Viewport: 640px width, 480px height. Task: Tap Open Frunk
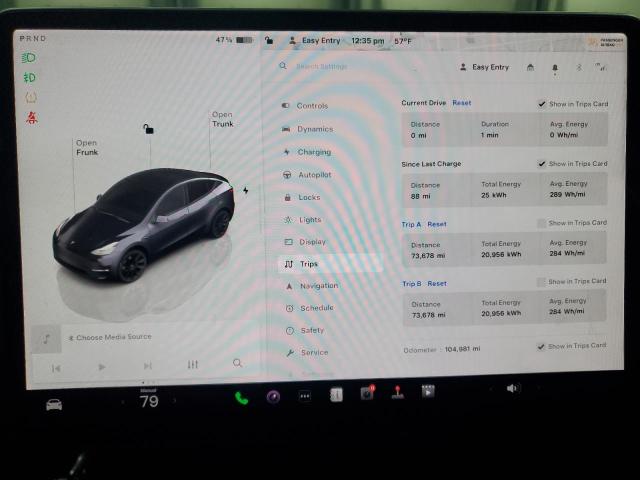87,147
